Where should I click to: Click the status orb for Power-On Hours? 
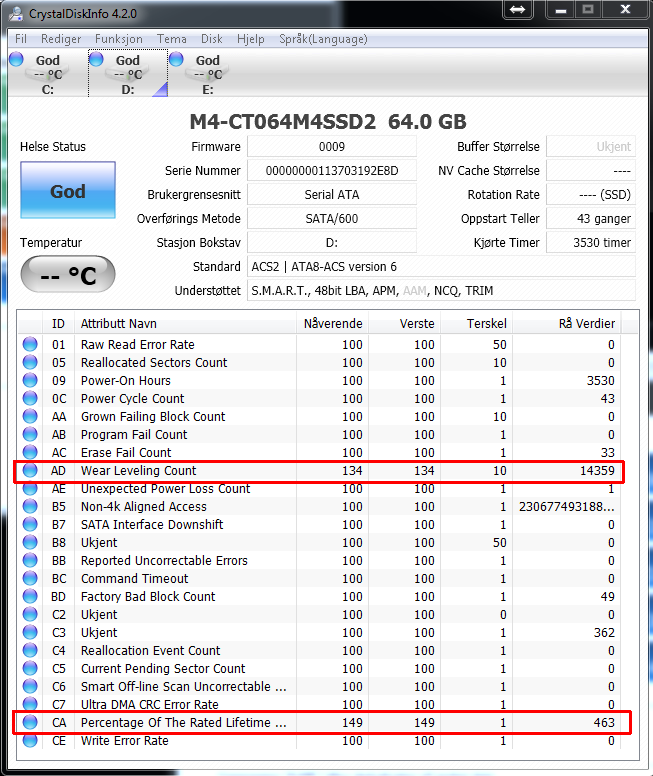[30, 380]
